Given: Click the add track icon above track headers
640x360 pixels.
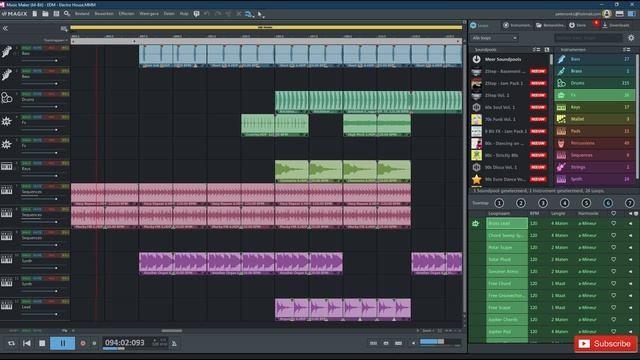Looking at the screenshot, I should pyautogui.click(x=64, y=29).
